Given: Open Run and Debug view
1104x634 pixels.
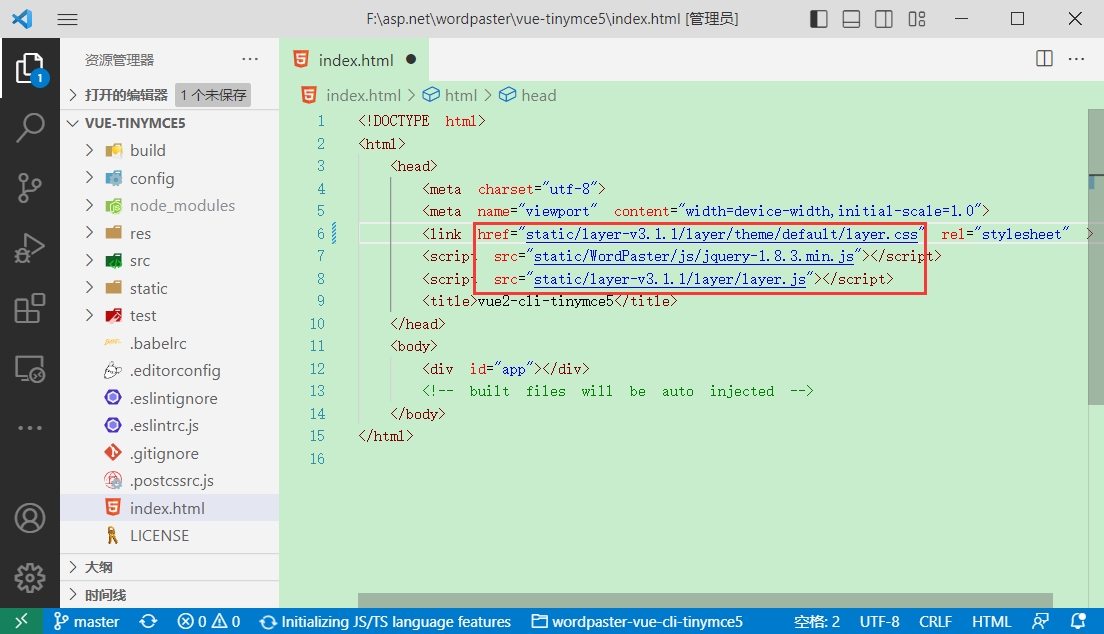Looking at the screenshot, I should (x=30, y=247).
